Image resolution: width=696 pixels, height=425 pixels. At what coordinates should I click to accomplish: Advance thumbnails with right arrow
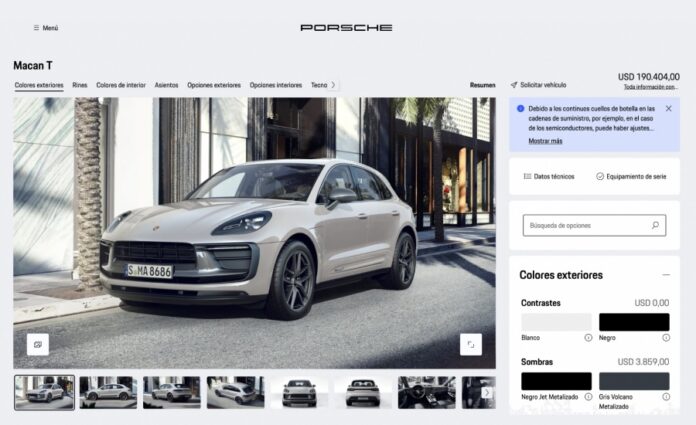pos(487,393)
